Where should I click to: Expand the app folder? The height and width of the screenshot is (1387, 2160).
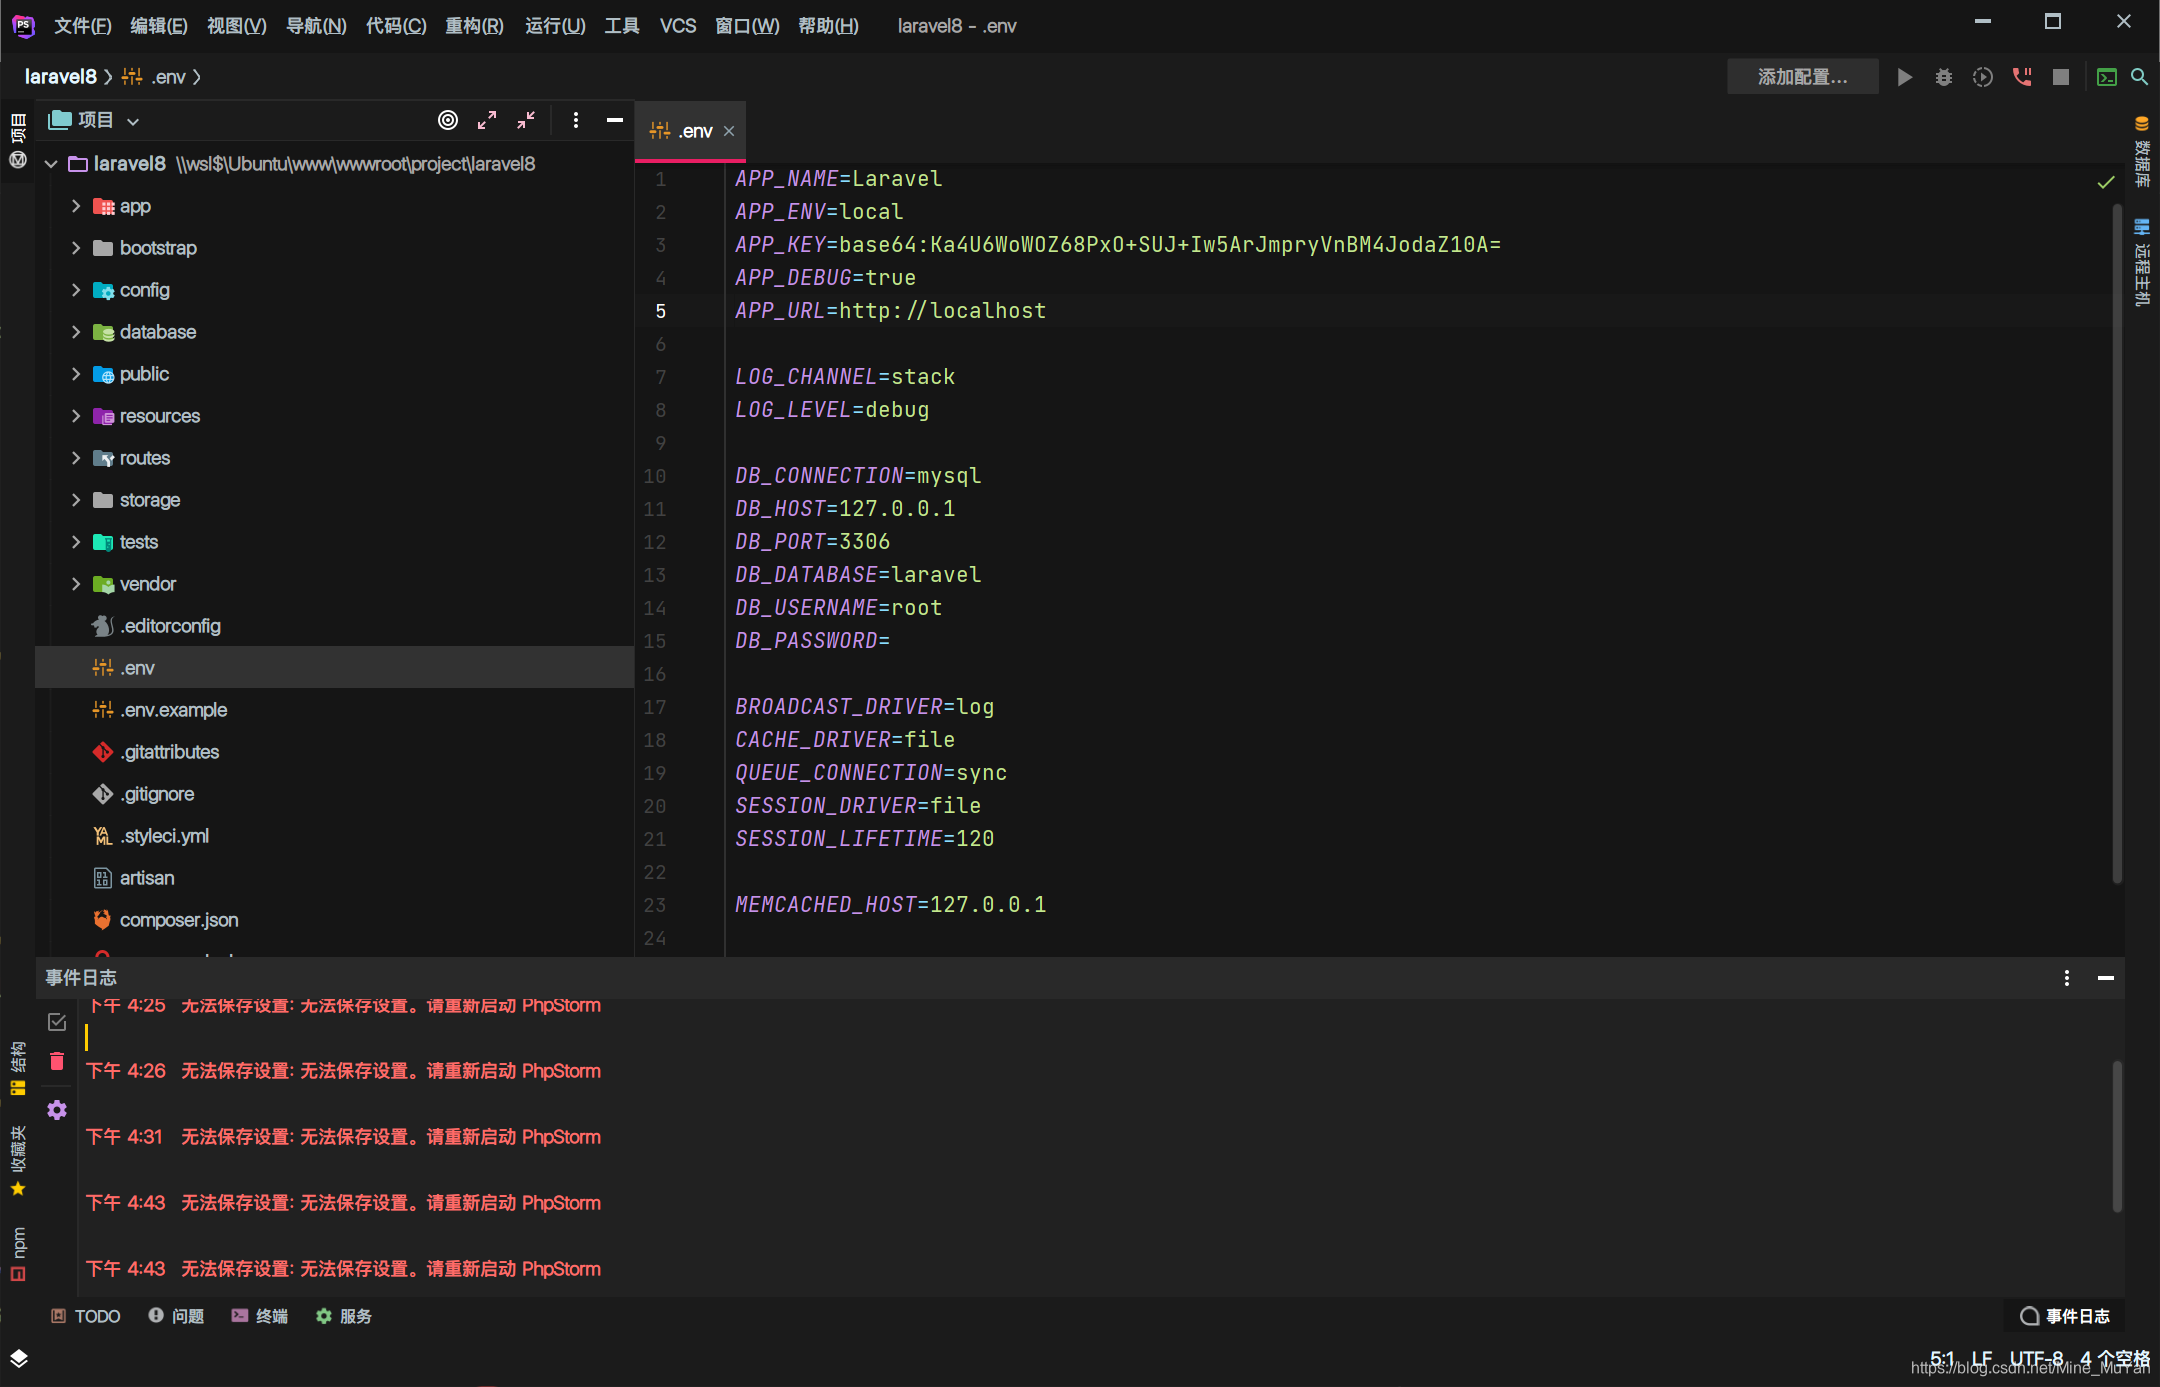[x=77, y=206]
